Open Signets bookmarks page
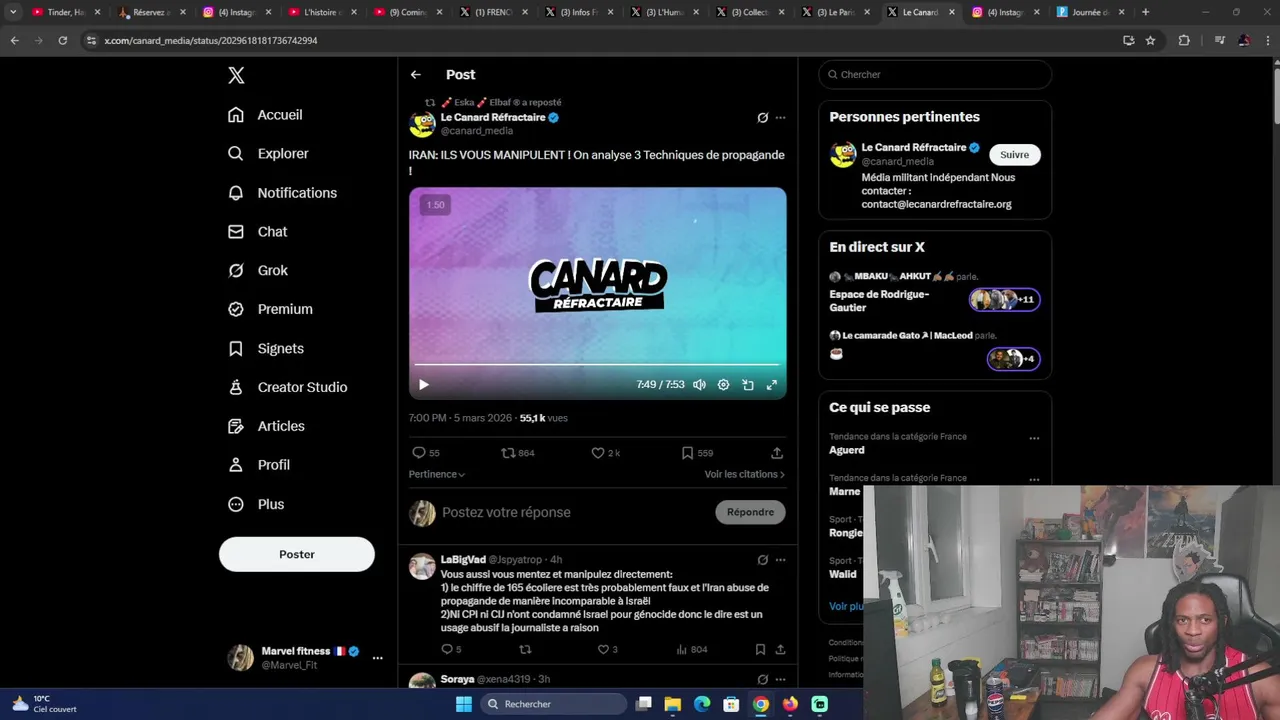This screenshot has width=1280, height=720. 266,349
